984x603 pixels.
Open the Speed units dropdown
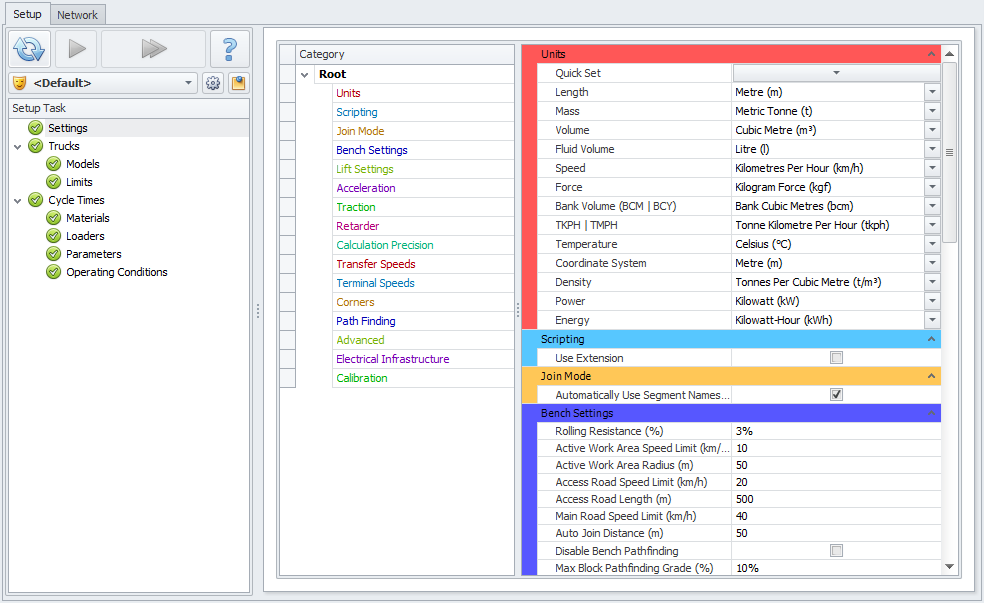coord(932,168)
